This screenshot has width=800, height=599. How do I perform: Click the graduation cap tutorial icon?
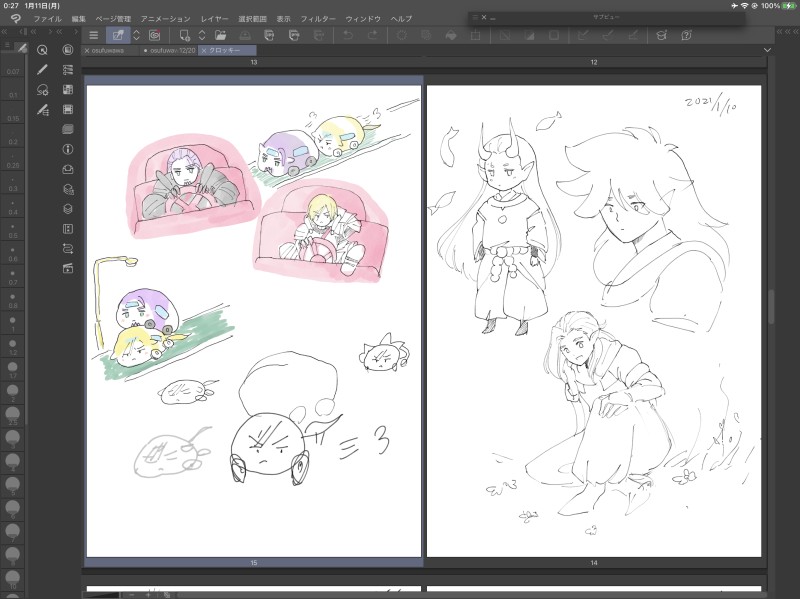[661, 35]
